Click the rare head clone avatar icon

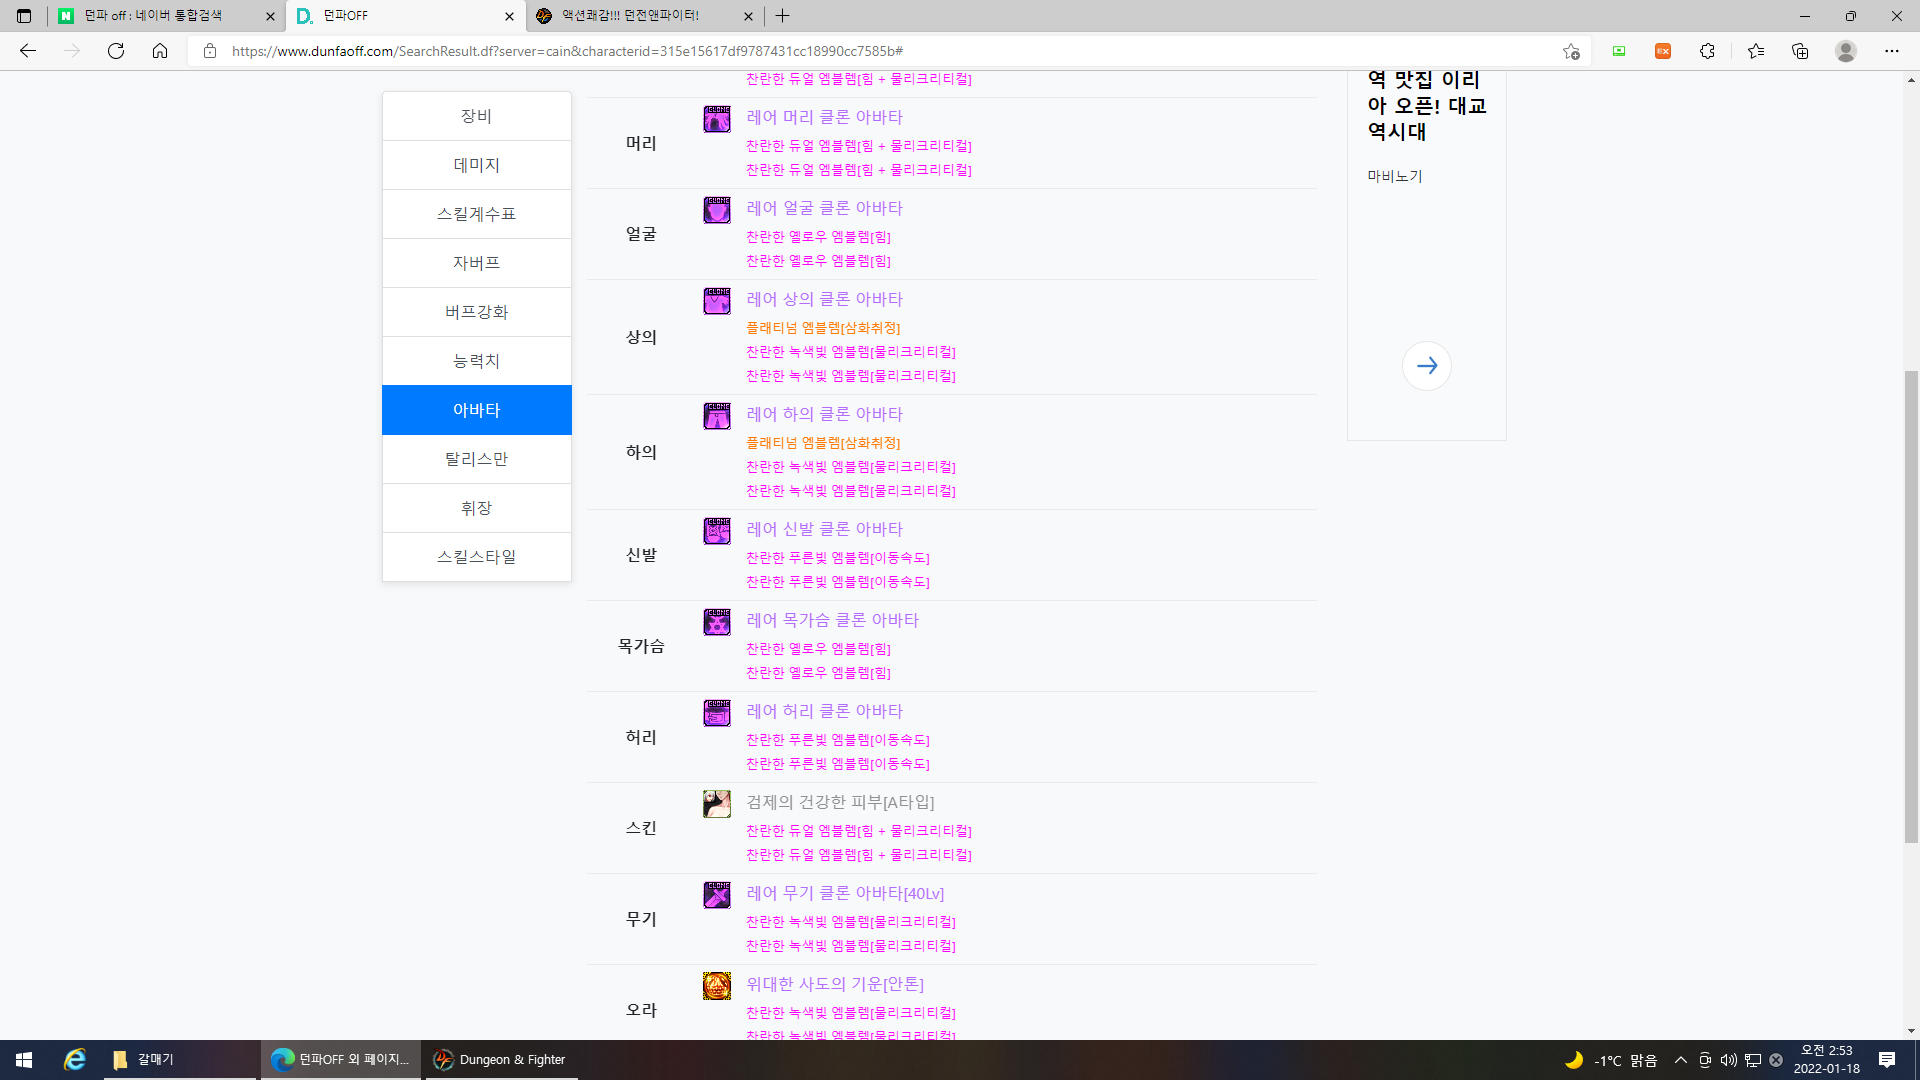[716, 119]
